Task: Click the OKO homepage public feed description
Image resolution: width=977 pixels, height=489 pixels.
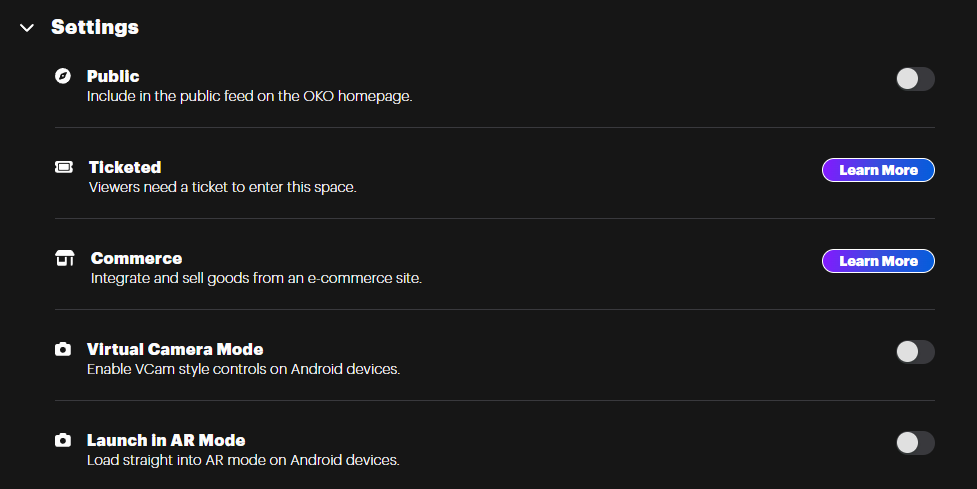Action: tap(249, 97)
